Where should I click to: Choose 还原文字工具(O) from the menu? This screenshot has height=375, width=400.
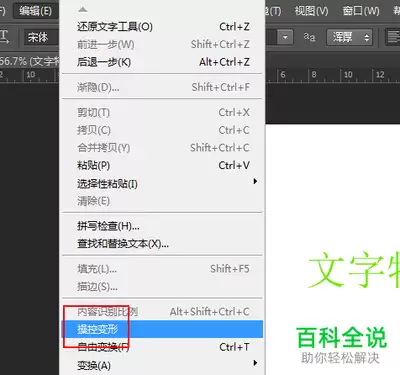pyautogui.click(x=163, y=27)
